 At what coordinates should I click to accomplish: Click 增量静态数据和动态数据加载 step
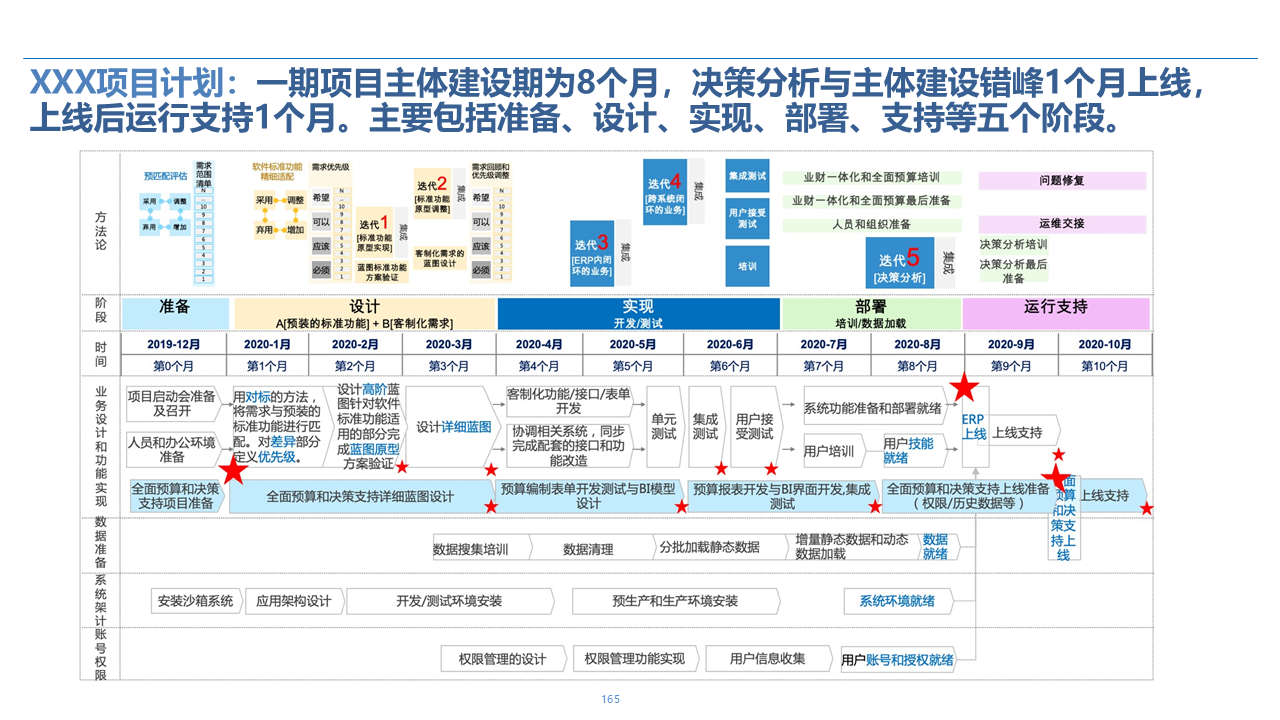pyautogui.click(x=852, y=546)
